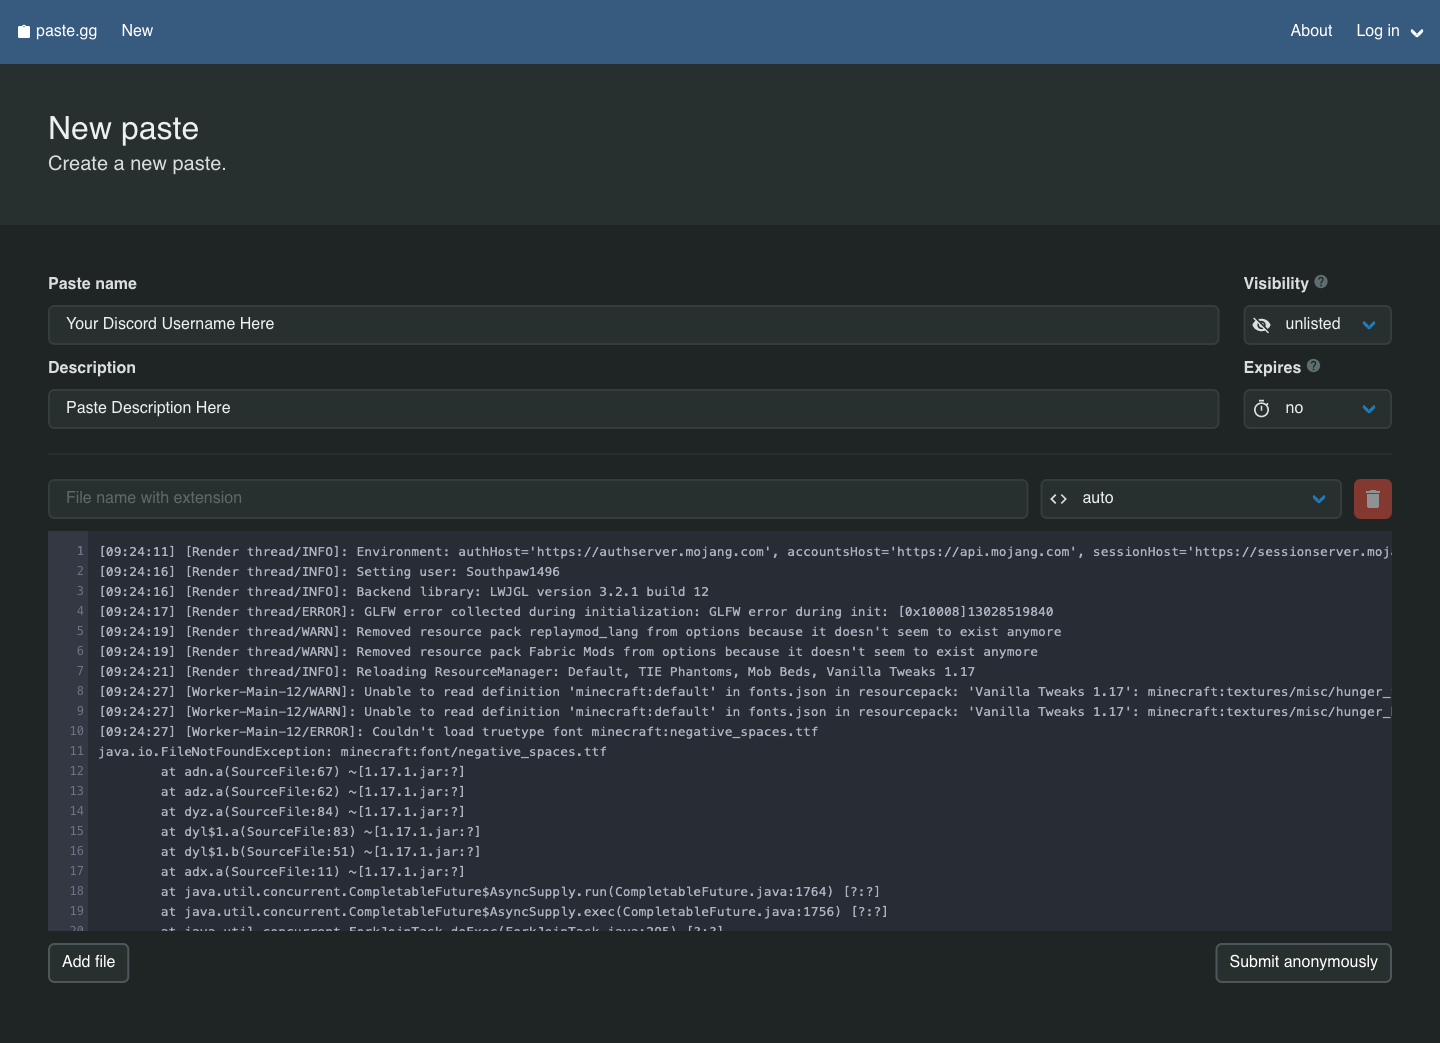Click the Add file button
Image resolution: width=1440 pixels, height=1043 pixels.
[88, 962]
